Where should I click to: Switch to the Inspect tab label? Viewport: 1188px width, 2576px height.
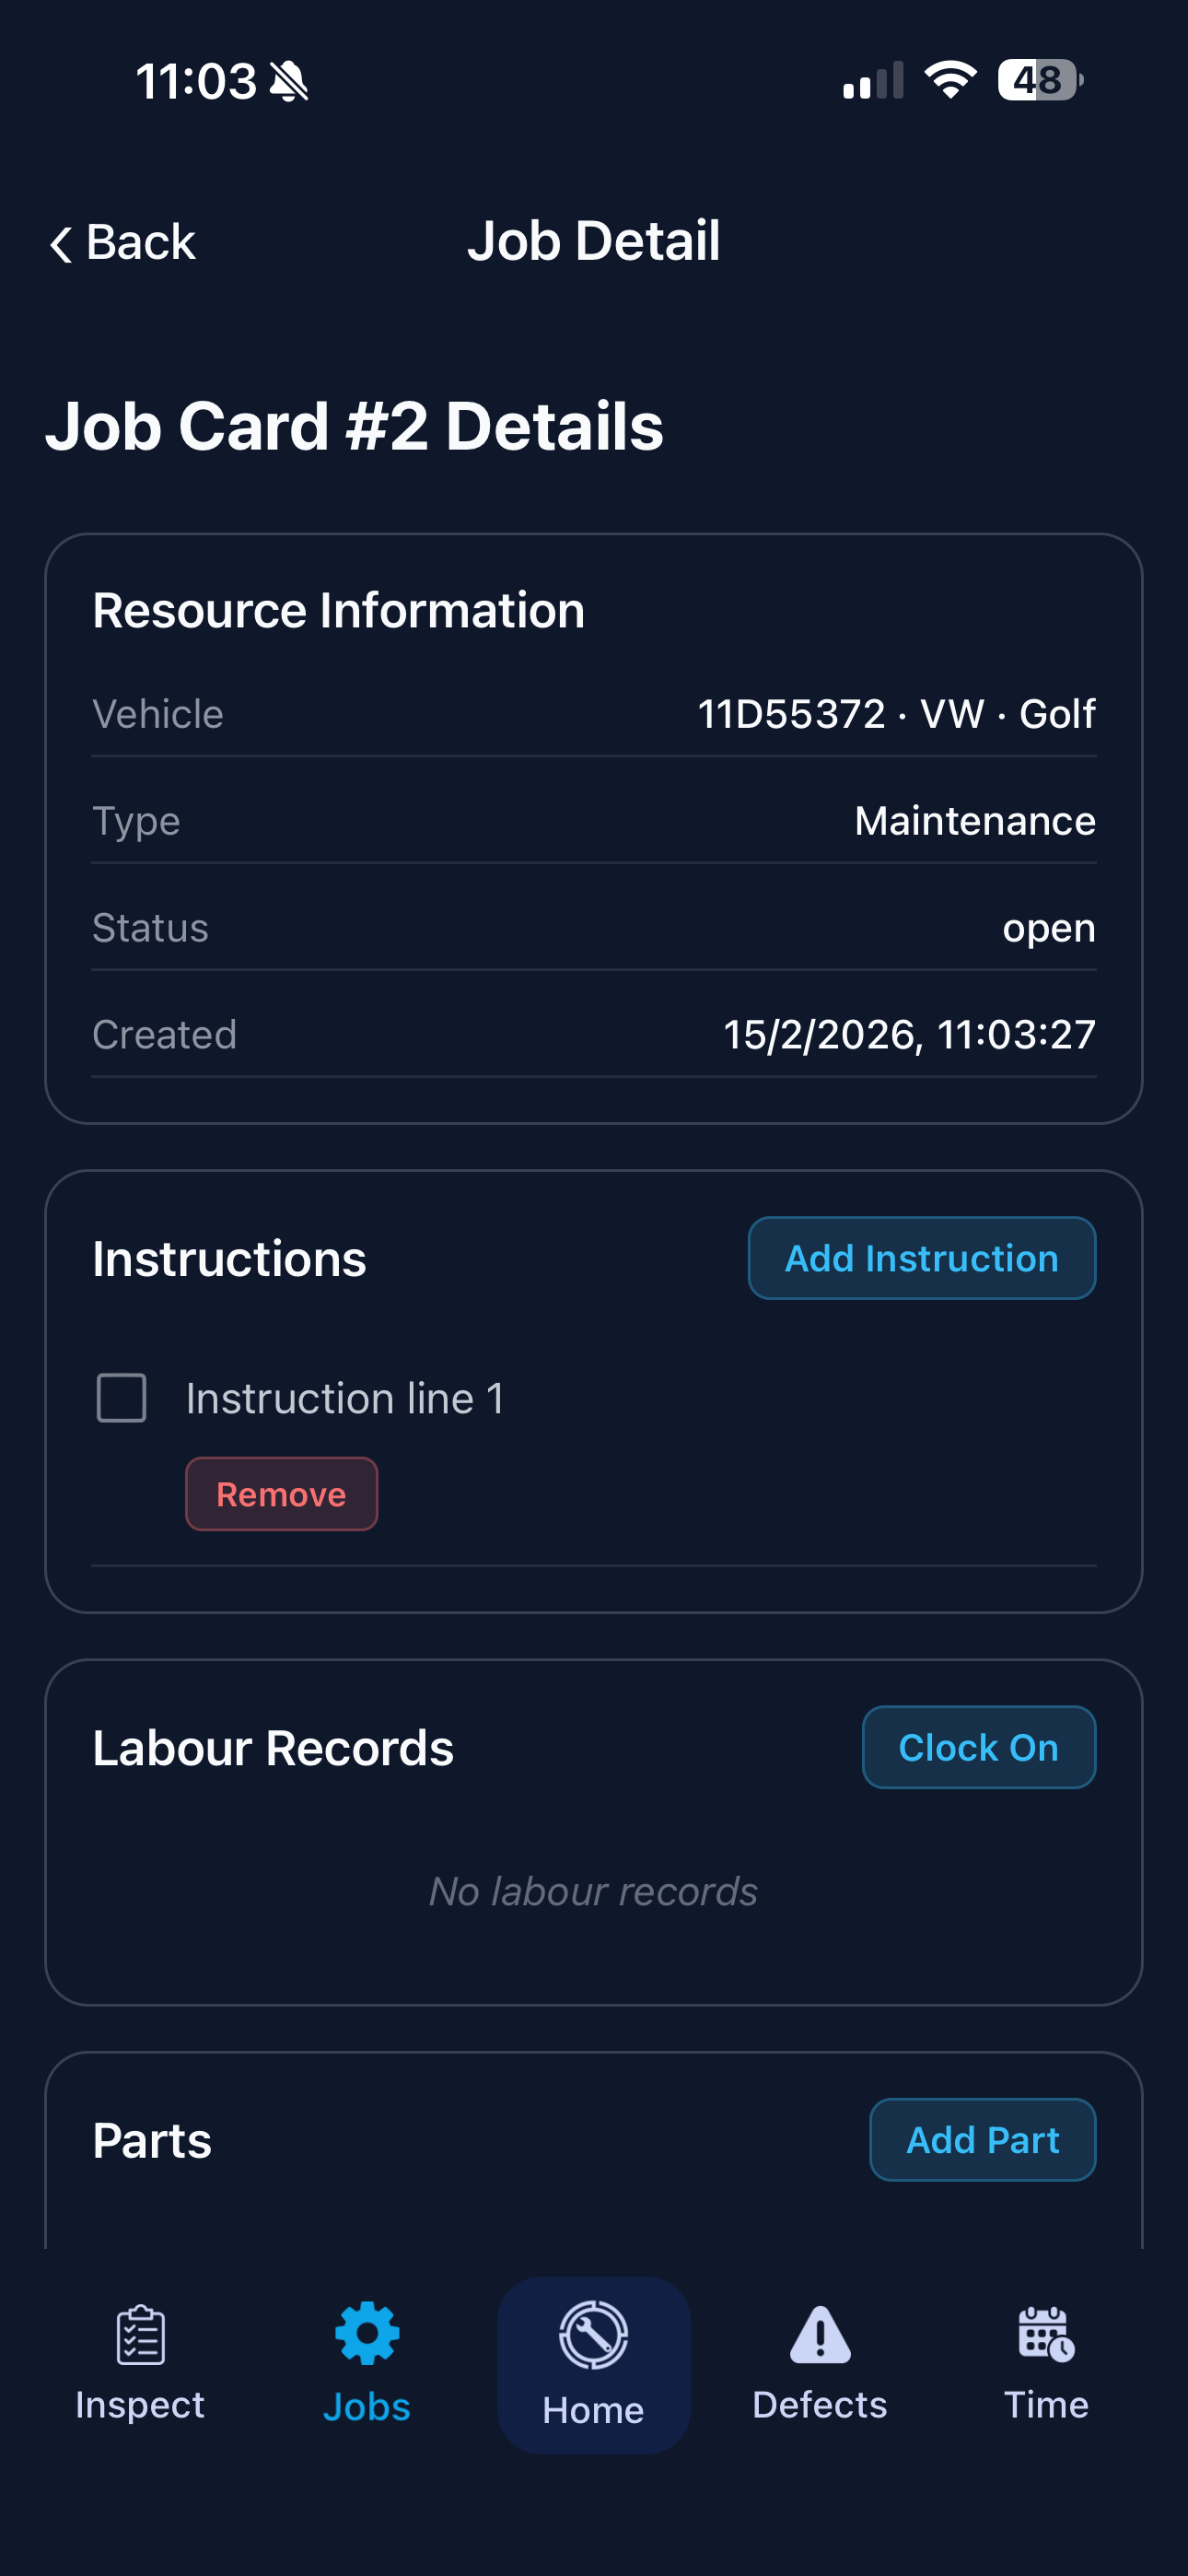click(x=140, y=2405)
